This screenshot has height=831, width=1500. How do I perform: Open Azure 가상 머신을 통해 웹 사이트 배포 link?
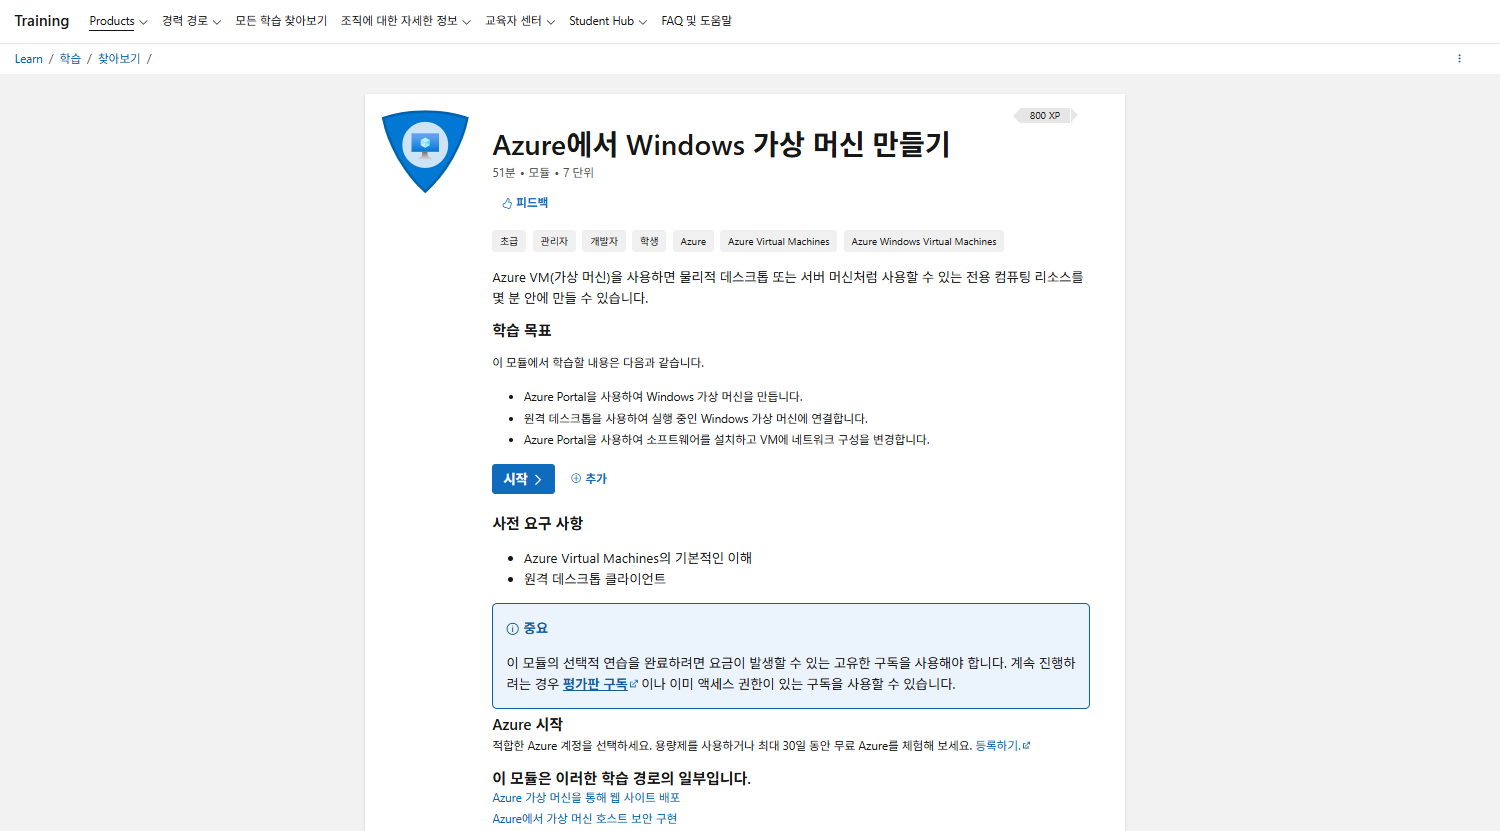coord(586,798)
